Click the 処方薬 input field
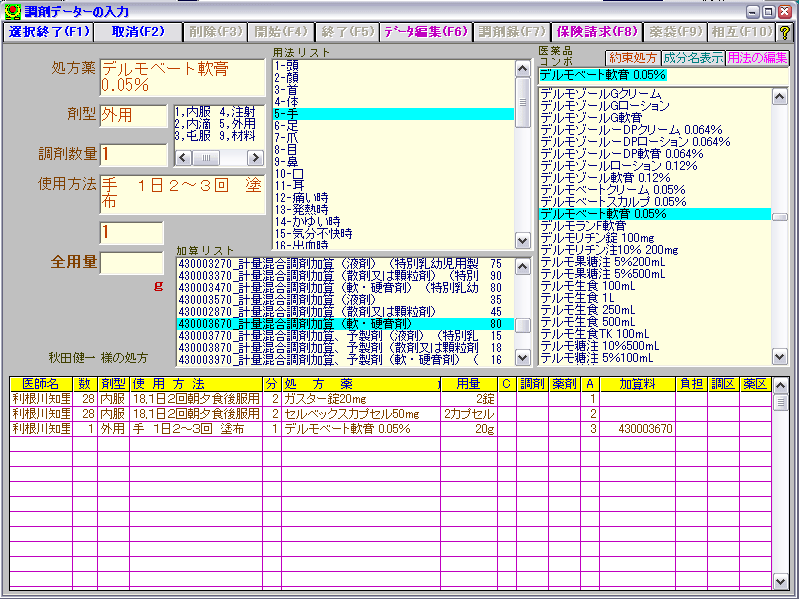The height and width of the screenshot is (600, 800). pyautogui.click(x=183, y=78)
